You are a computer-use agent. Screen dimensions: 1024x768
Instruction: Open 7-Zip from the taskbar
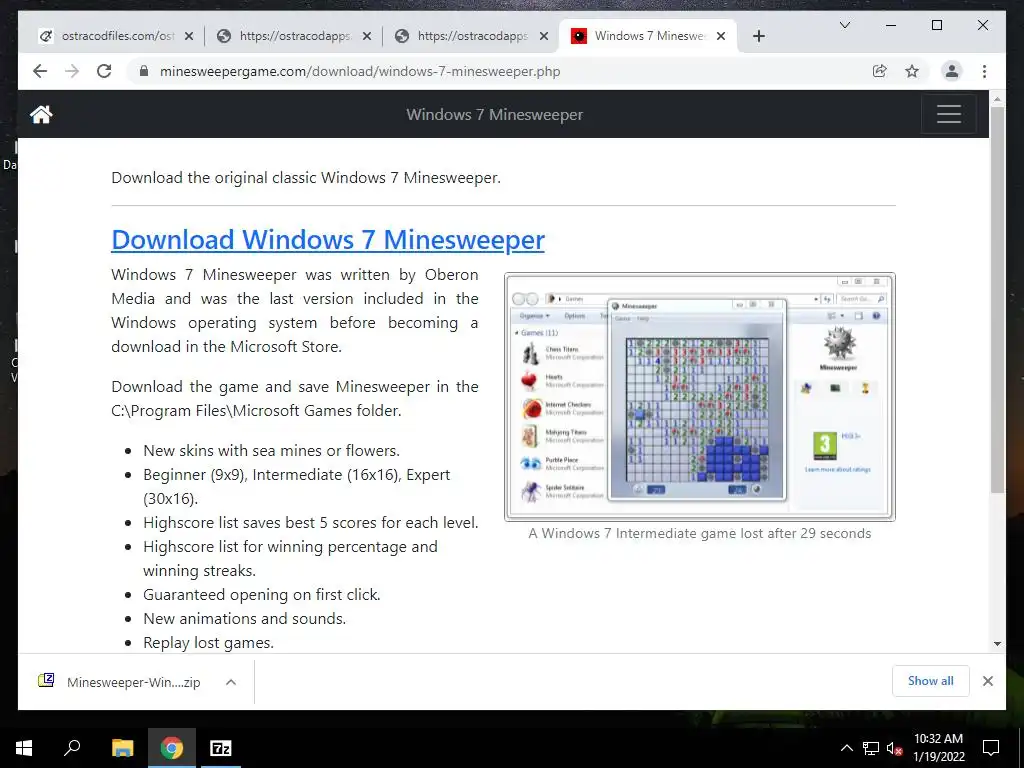pyautogui.click(x=221, y=748)
